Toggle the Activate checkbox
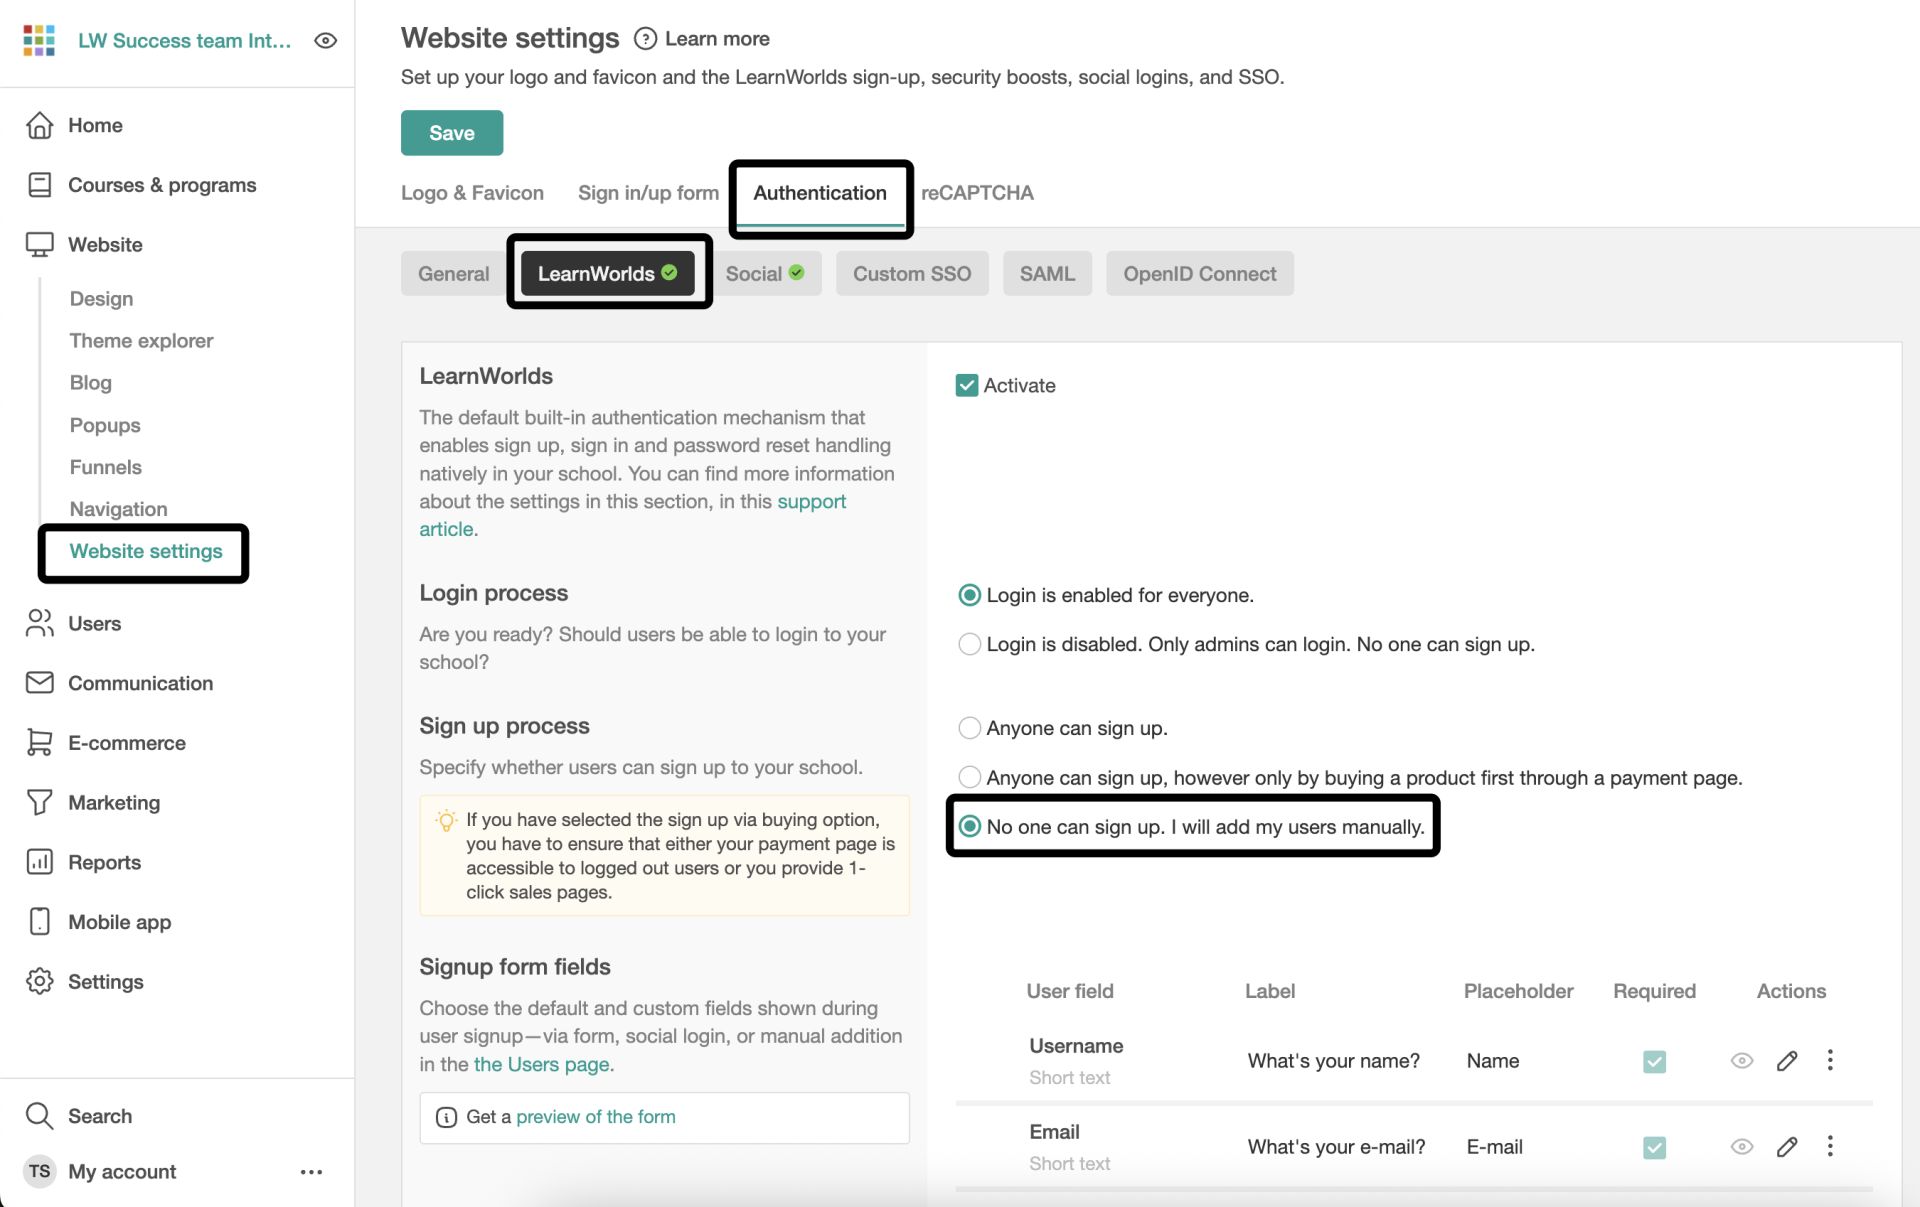Viewport: 1920px width, 1207px height. (967, 386)
